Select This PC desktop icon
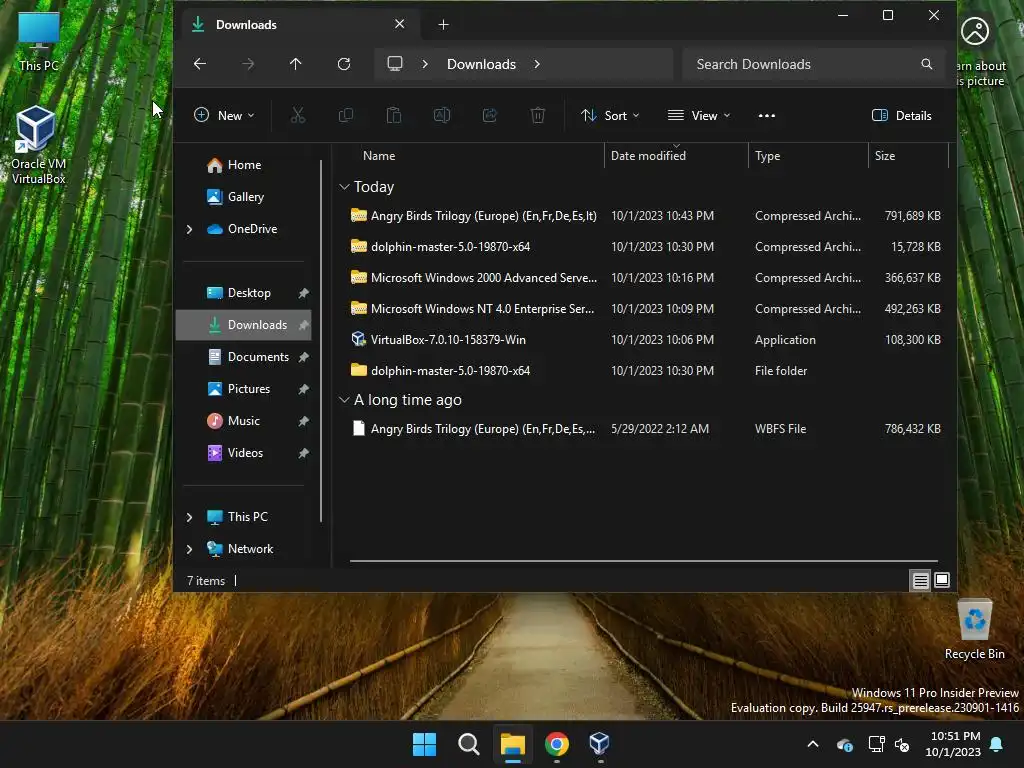1024x768 pixels. pos(39,42)
